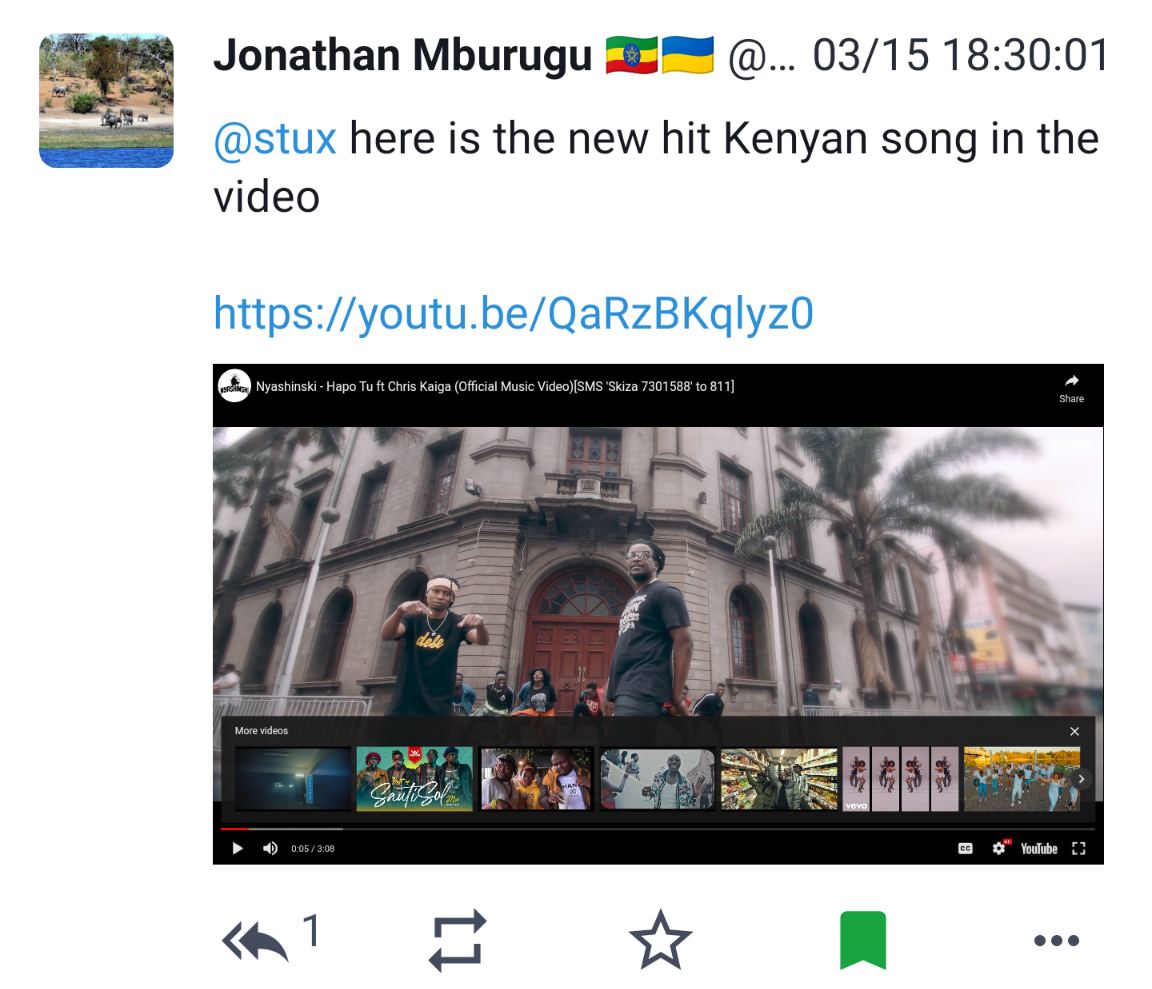This screenshot has width=1152, height=989.
Task: Show next suggested videos with the right chevron
Action: [x=1081, y=779]
